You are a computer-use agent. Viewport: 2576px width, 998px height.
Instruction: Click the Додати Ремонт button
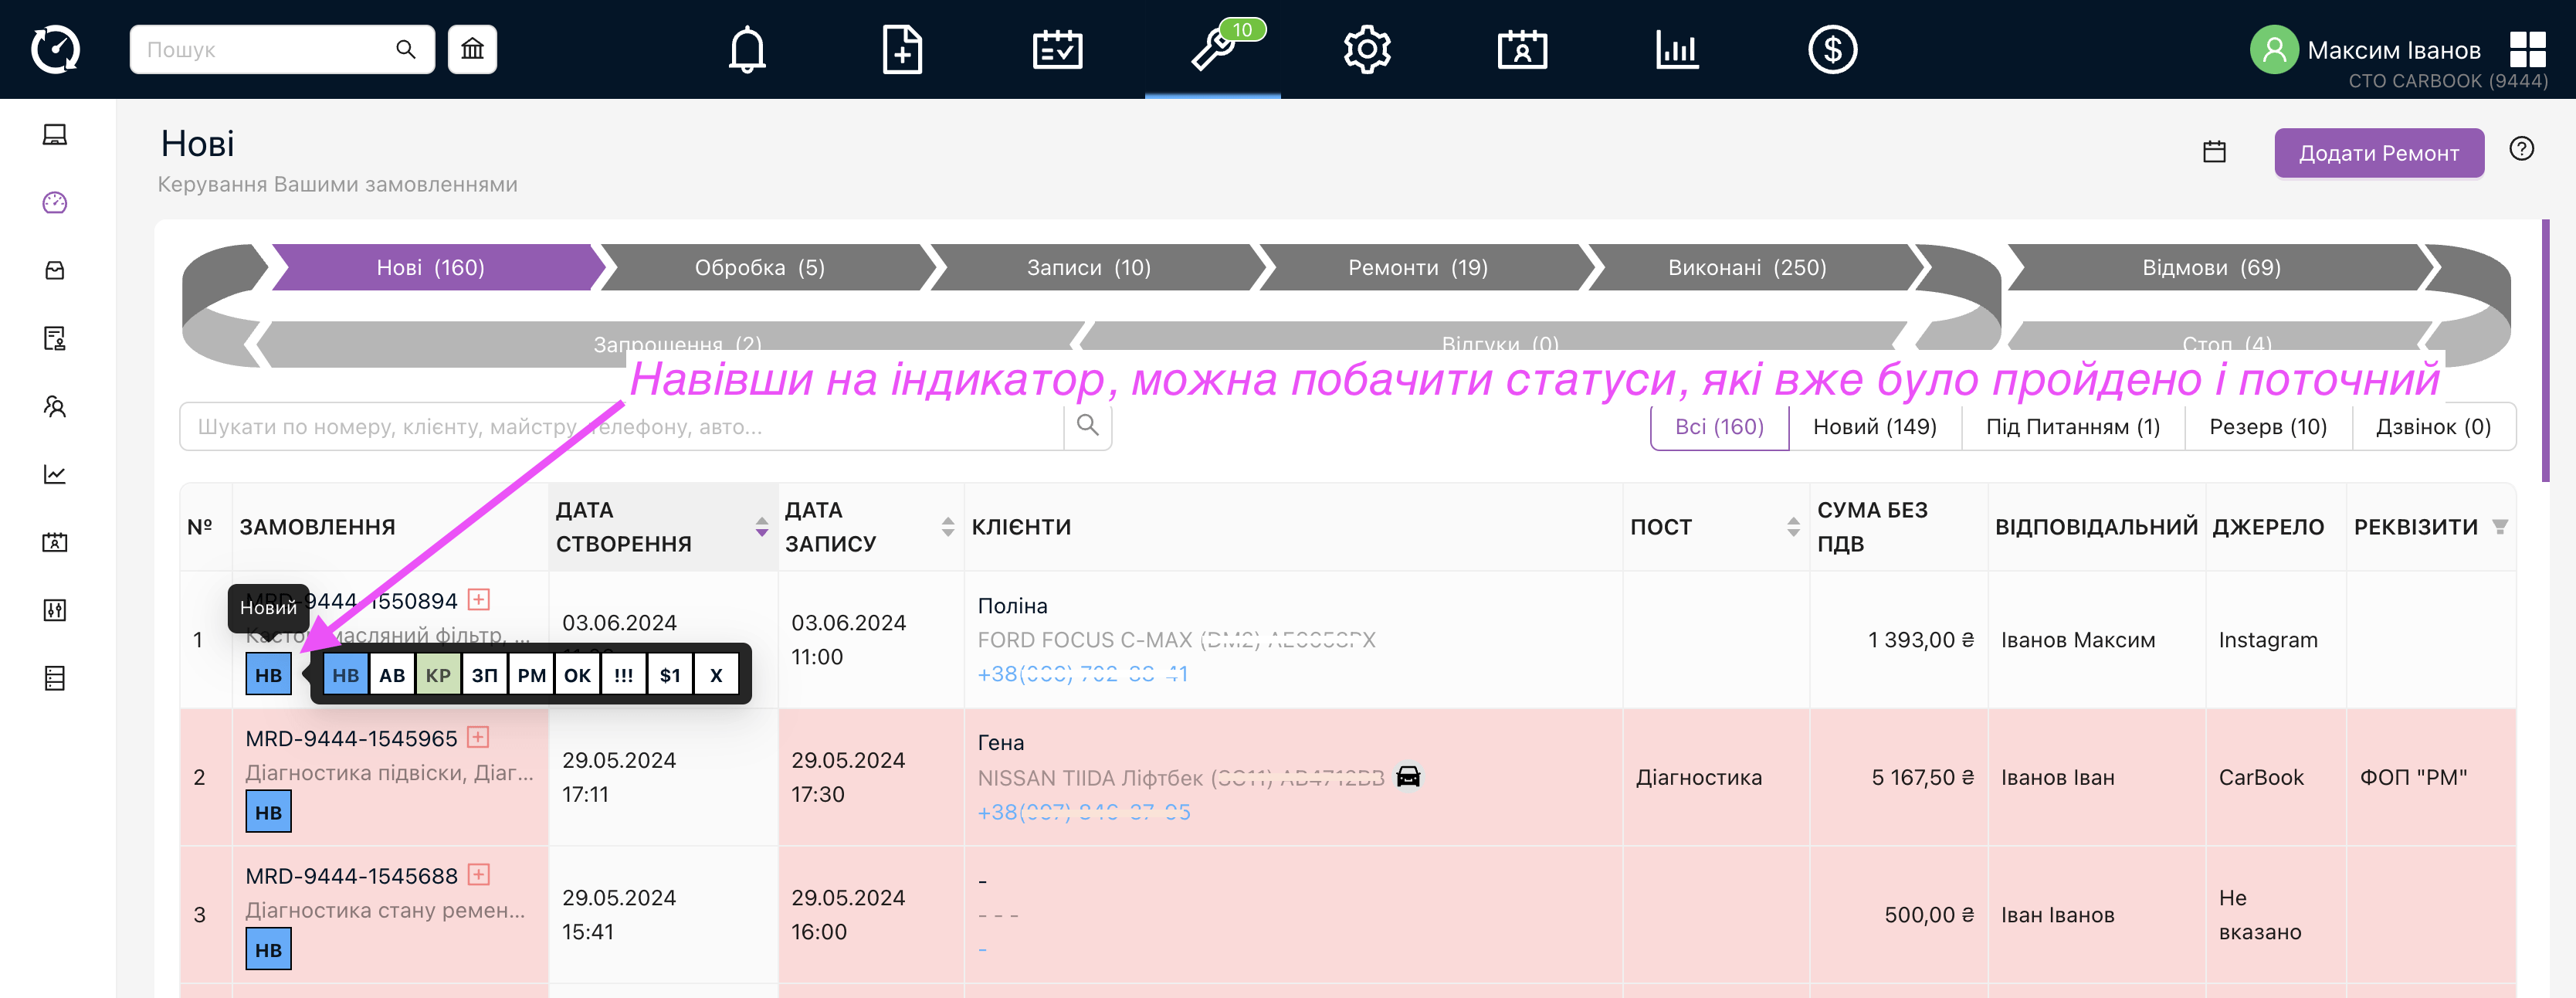click(2378, 153)
